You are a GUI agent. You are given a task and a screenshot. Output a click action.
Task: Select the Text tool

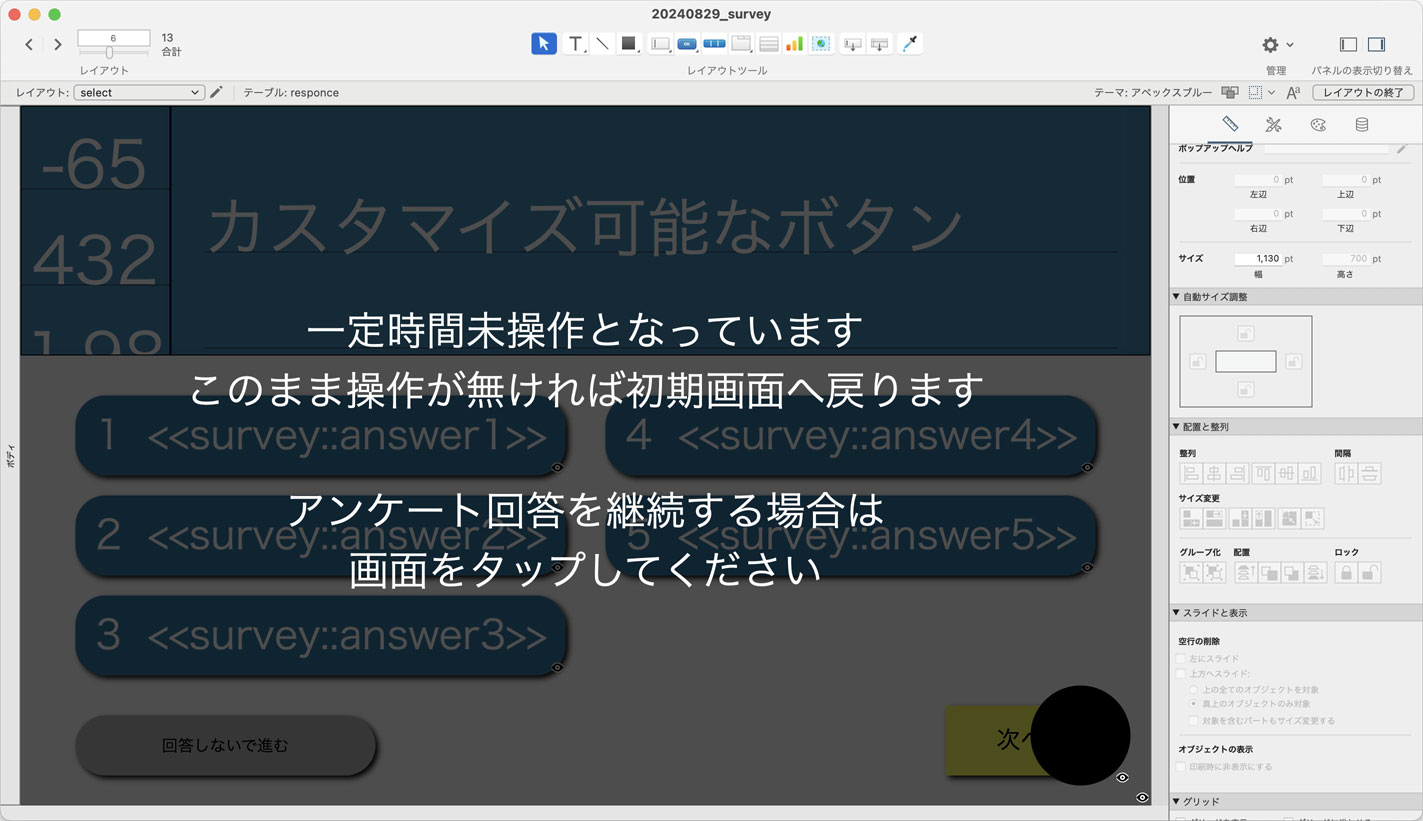coord(575,43)
